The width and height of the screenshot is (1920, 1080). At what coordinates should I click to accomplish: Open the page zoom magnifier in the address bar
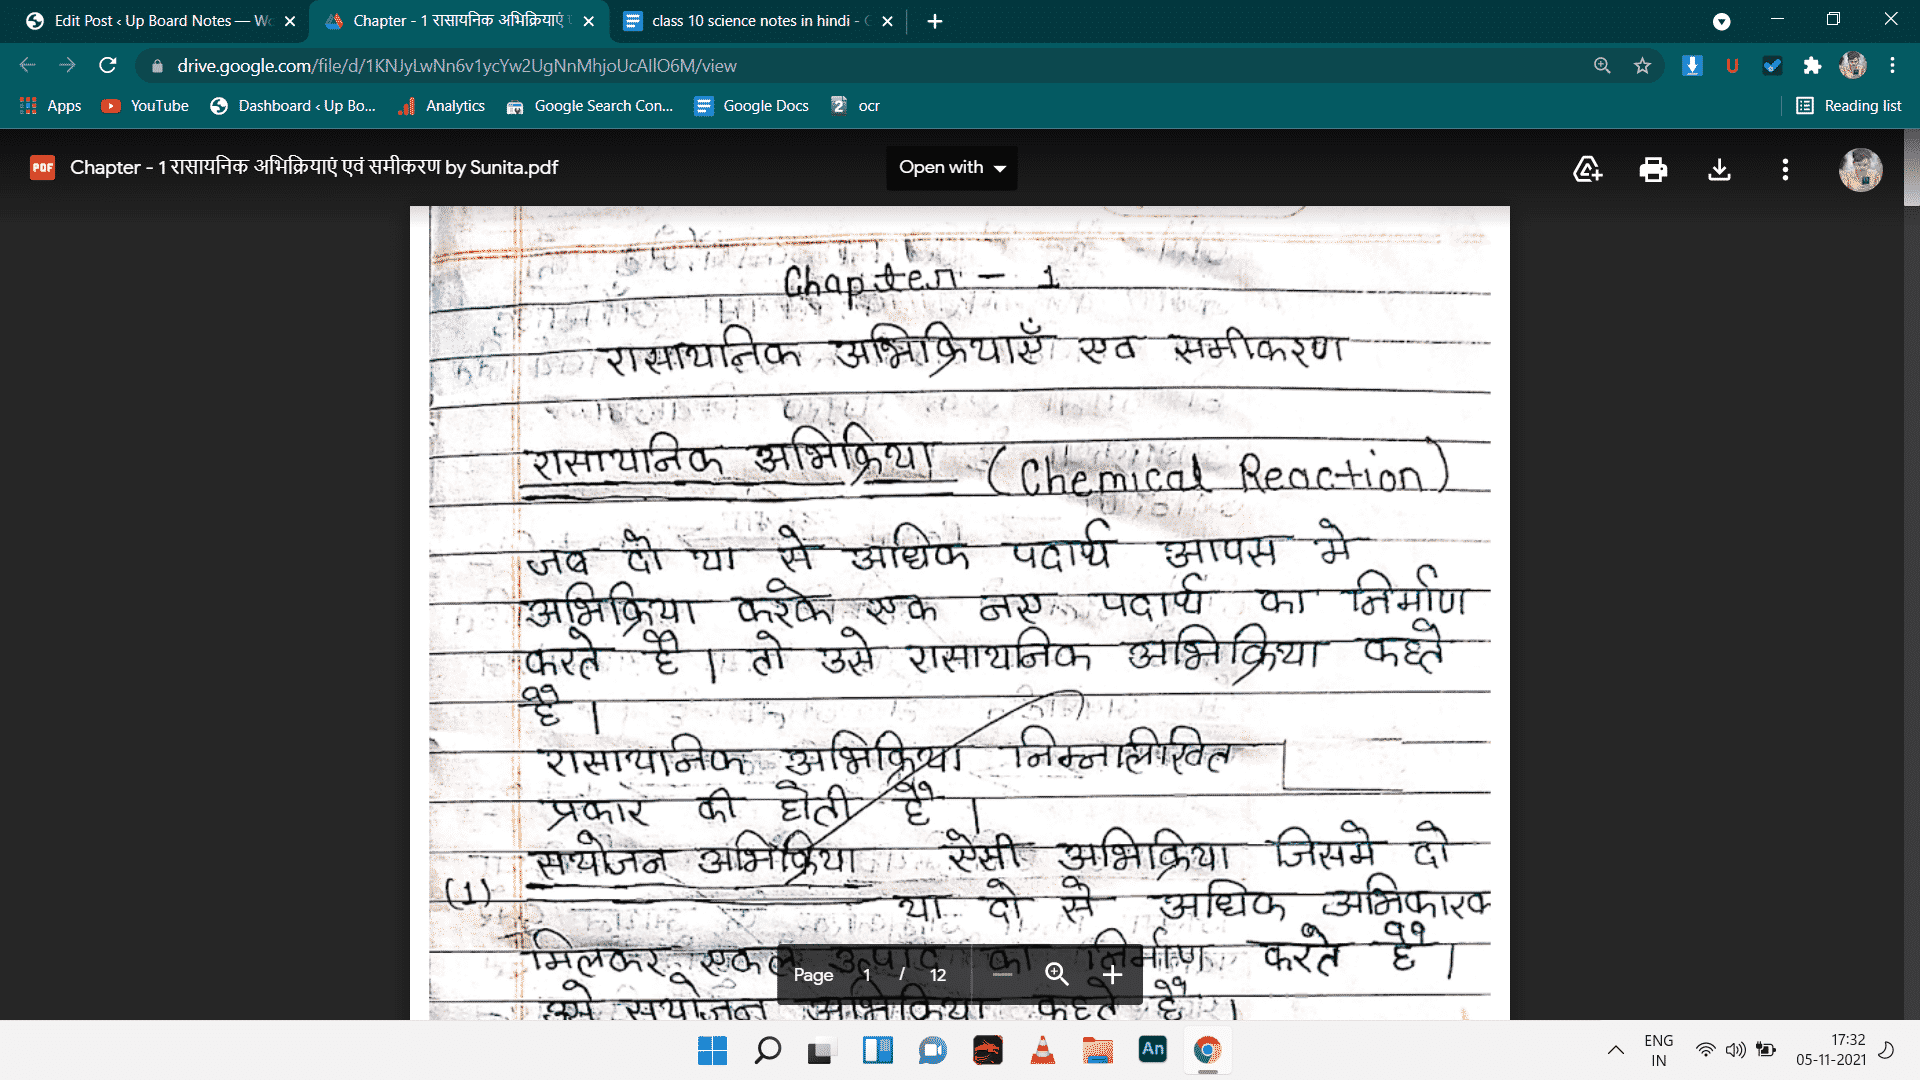tap(1602, 66)
